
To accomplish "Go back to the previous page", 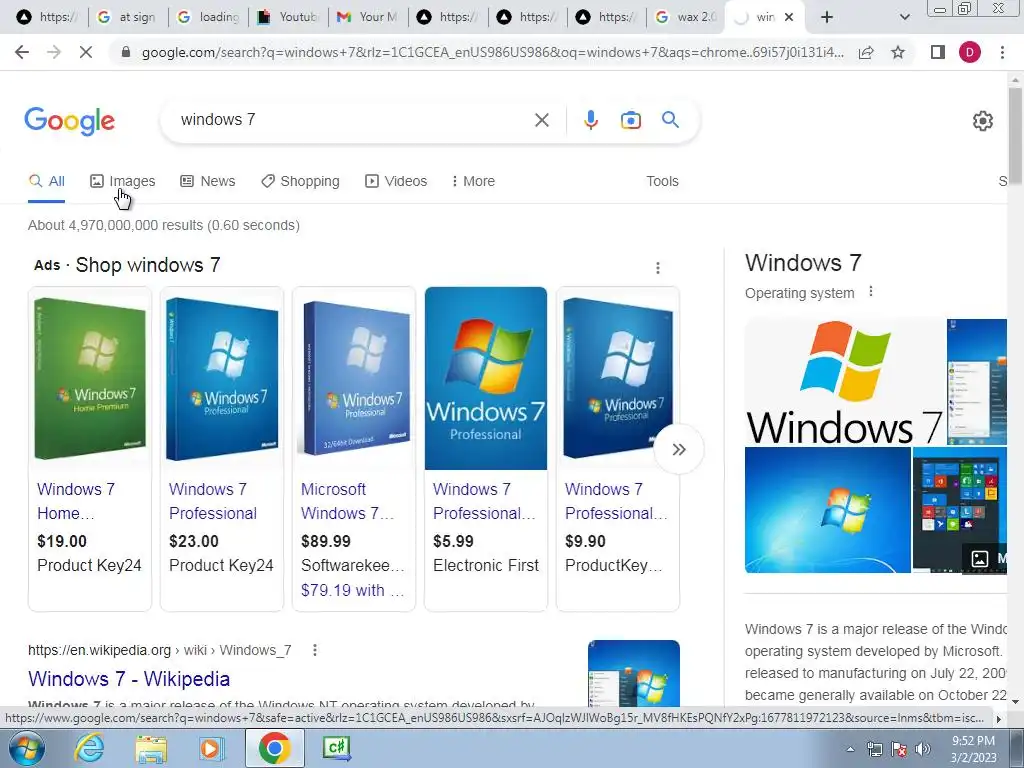I will (x=22, y=52).
